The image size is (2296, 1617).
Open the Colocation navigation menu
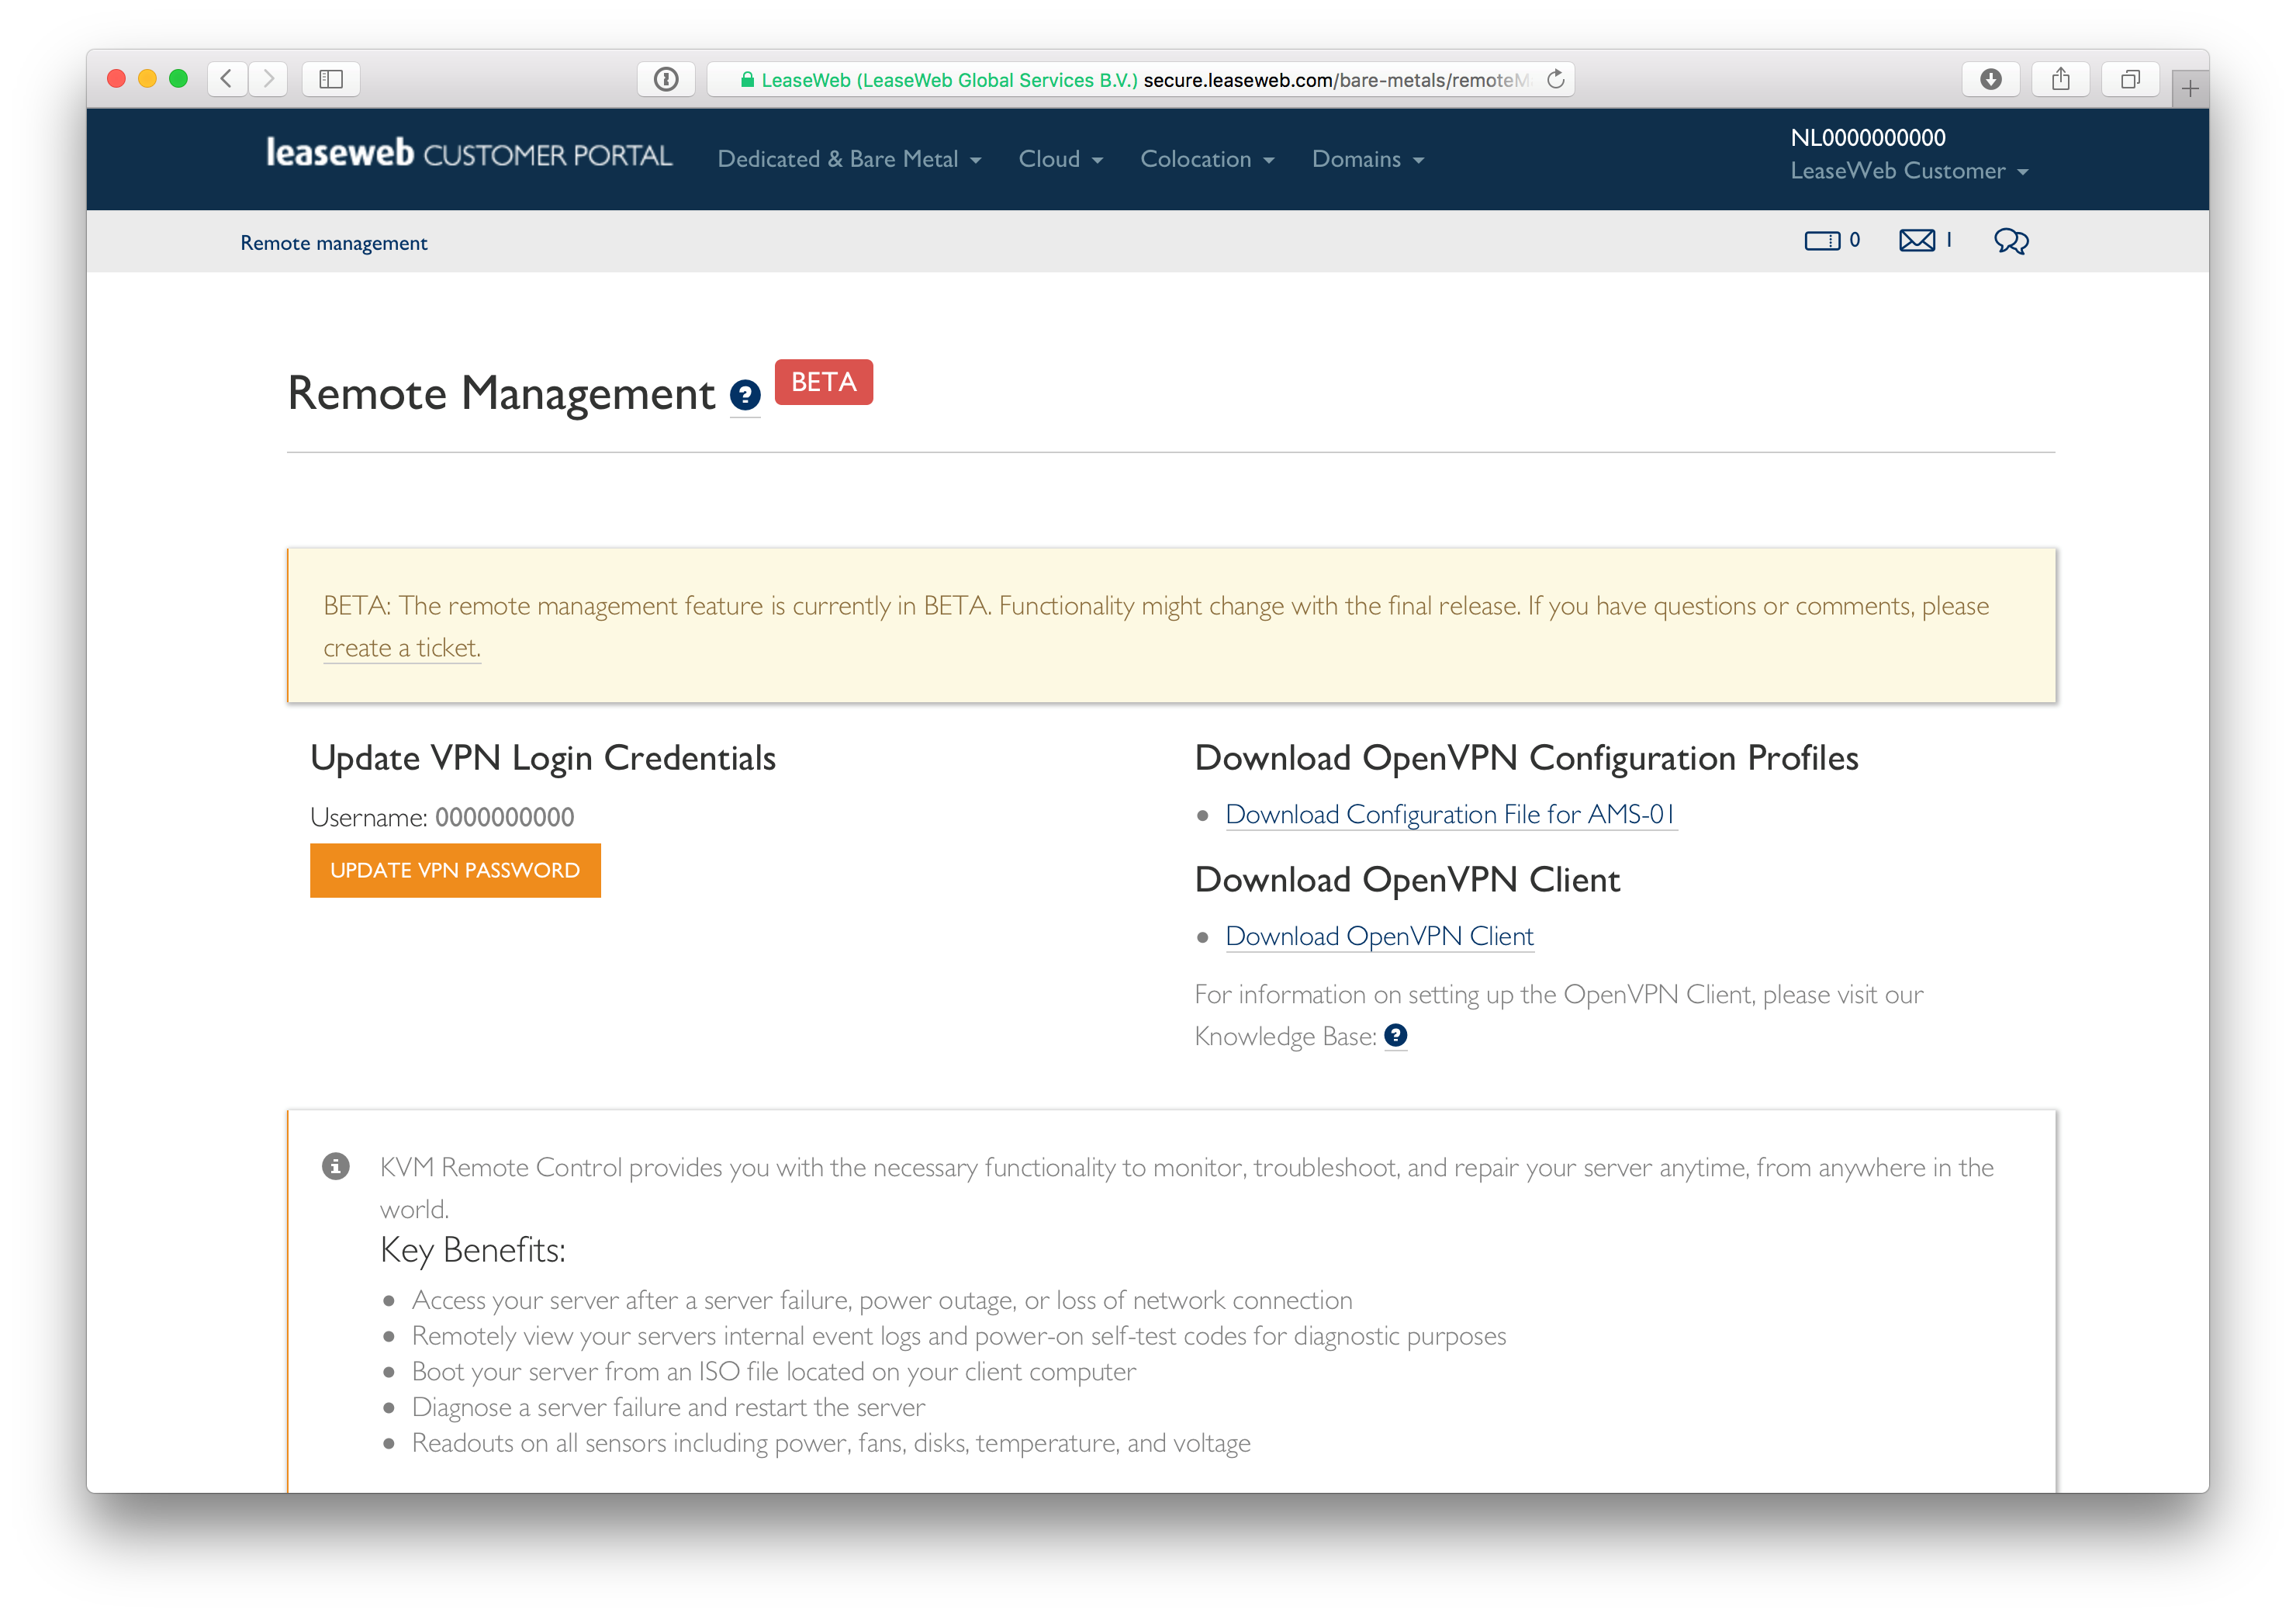(1206, 159)
